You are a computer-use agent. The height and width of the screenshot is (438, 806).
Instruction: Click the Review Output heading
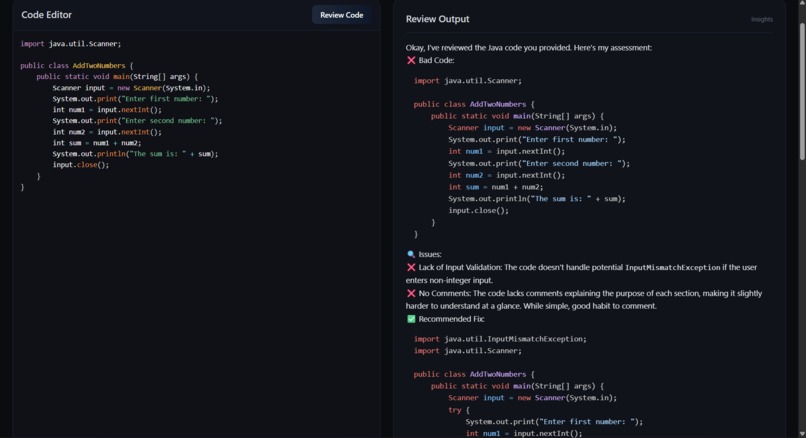(437, 19)
